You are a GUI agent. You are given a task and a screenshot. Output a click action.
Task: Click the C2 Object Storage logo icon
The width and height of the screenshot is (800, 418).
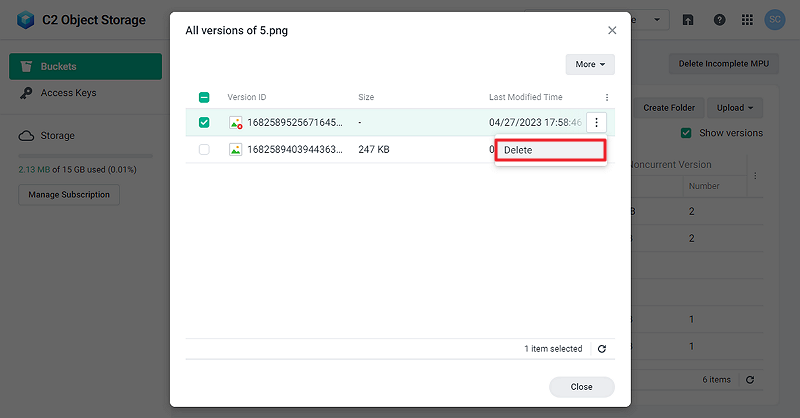click(x=26, y=20)
